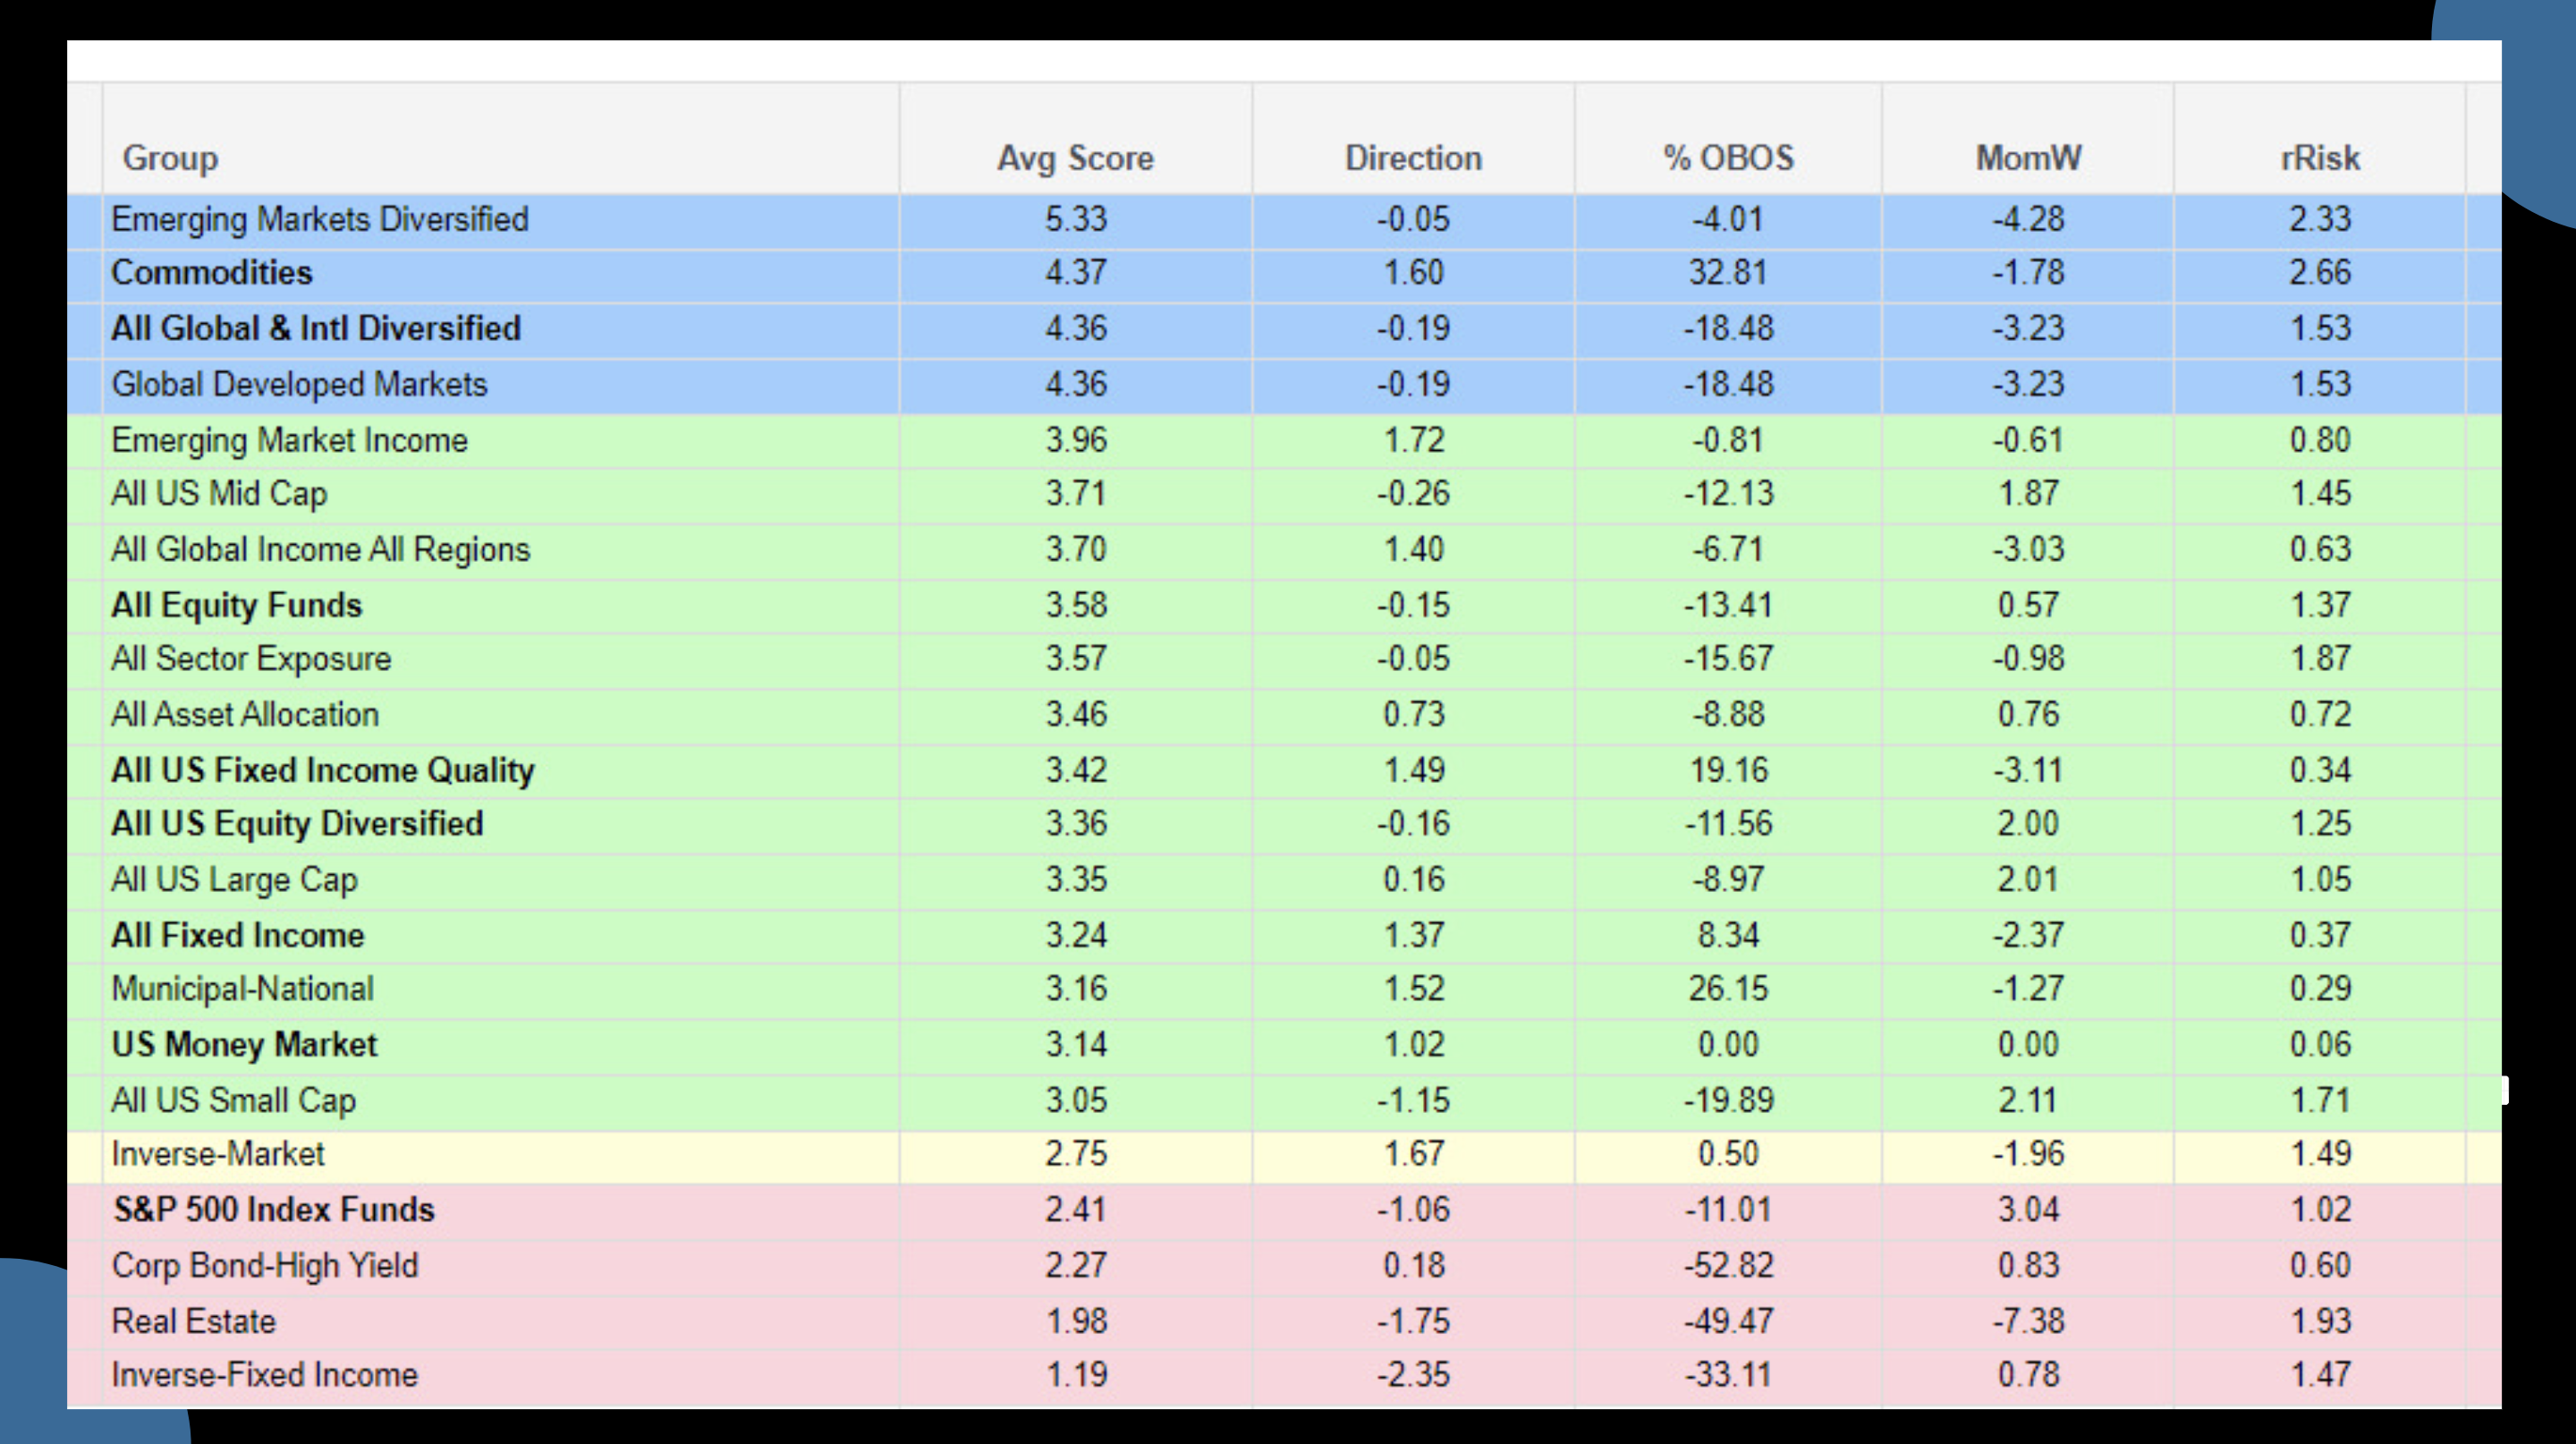Click the Direction column header

(x=1412, y=158)
